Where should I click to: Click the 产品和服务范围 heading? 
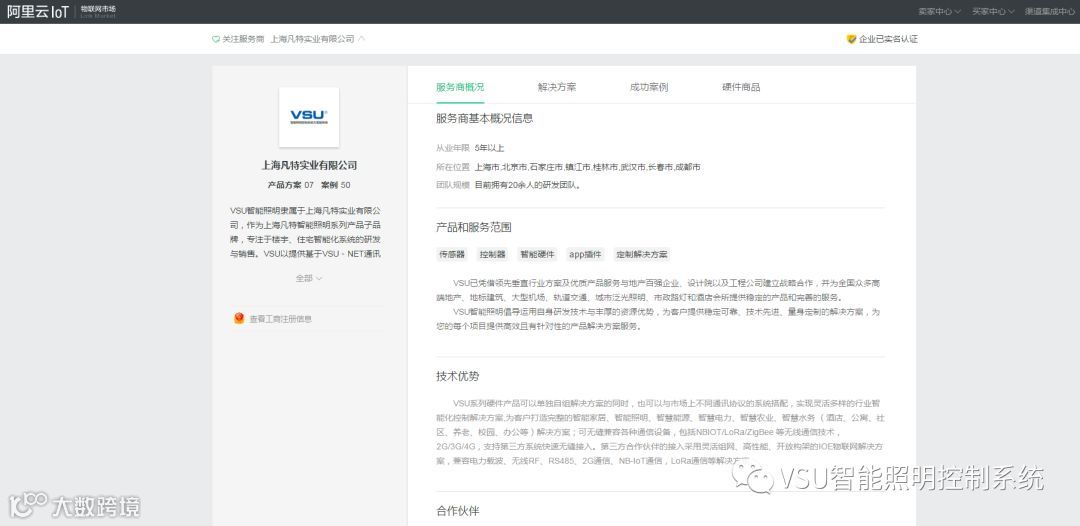click(474, 227)
